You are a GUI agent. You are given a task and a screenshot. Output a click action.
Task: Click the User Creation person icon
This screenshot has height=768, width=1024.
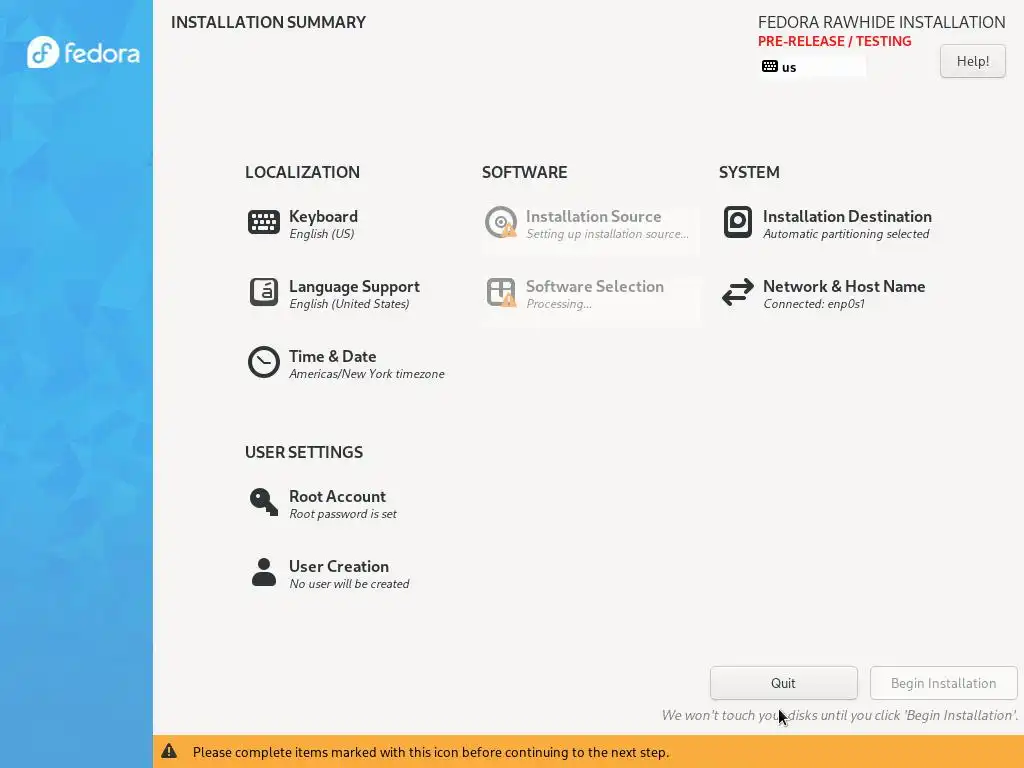(x=264, y=572)
